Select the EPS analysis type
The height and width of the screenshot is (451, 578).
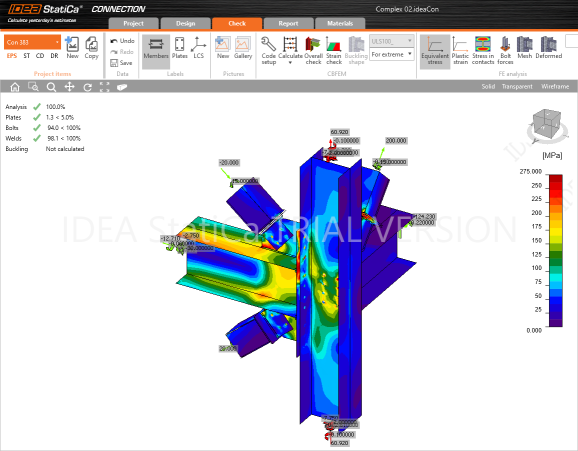(x=12, y=56)
